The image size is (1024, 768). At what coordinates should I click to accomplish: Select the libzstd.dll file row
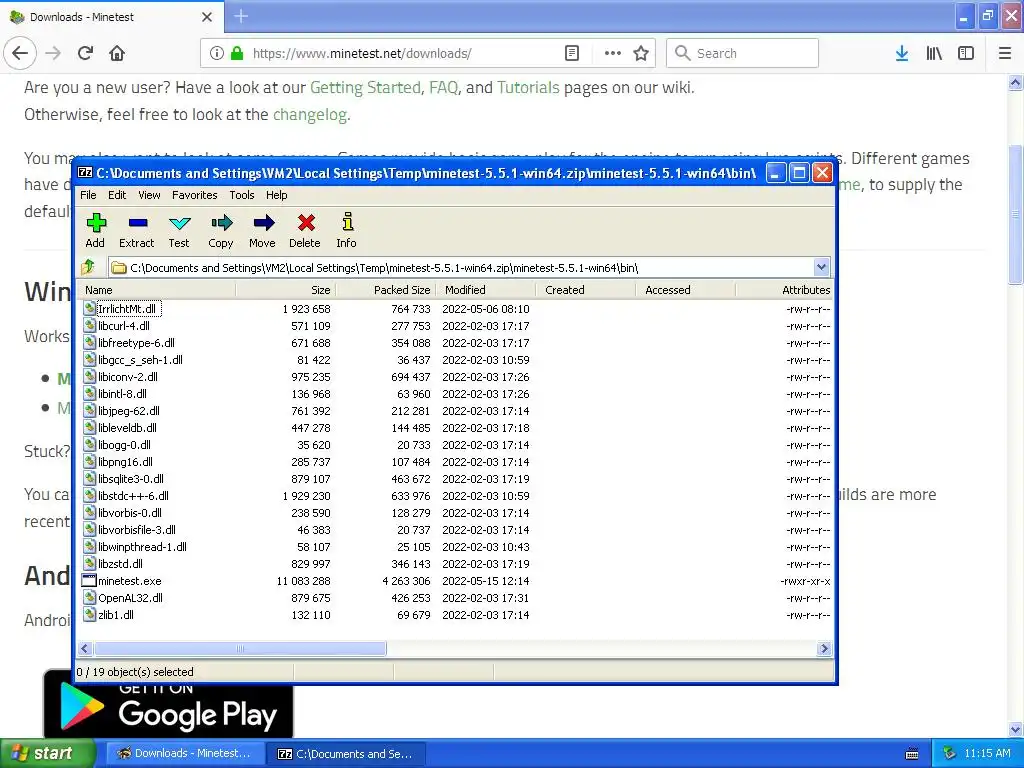tap(455, 564)
